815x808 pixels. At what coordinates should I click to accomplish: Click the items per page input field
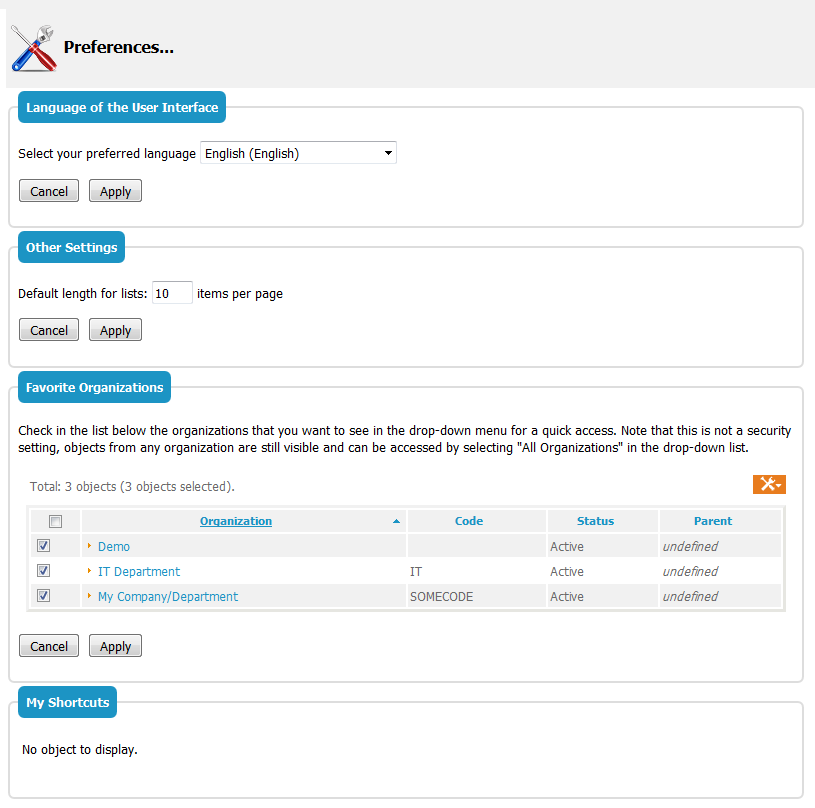click(x=171, y=292)
